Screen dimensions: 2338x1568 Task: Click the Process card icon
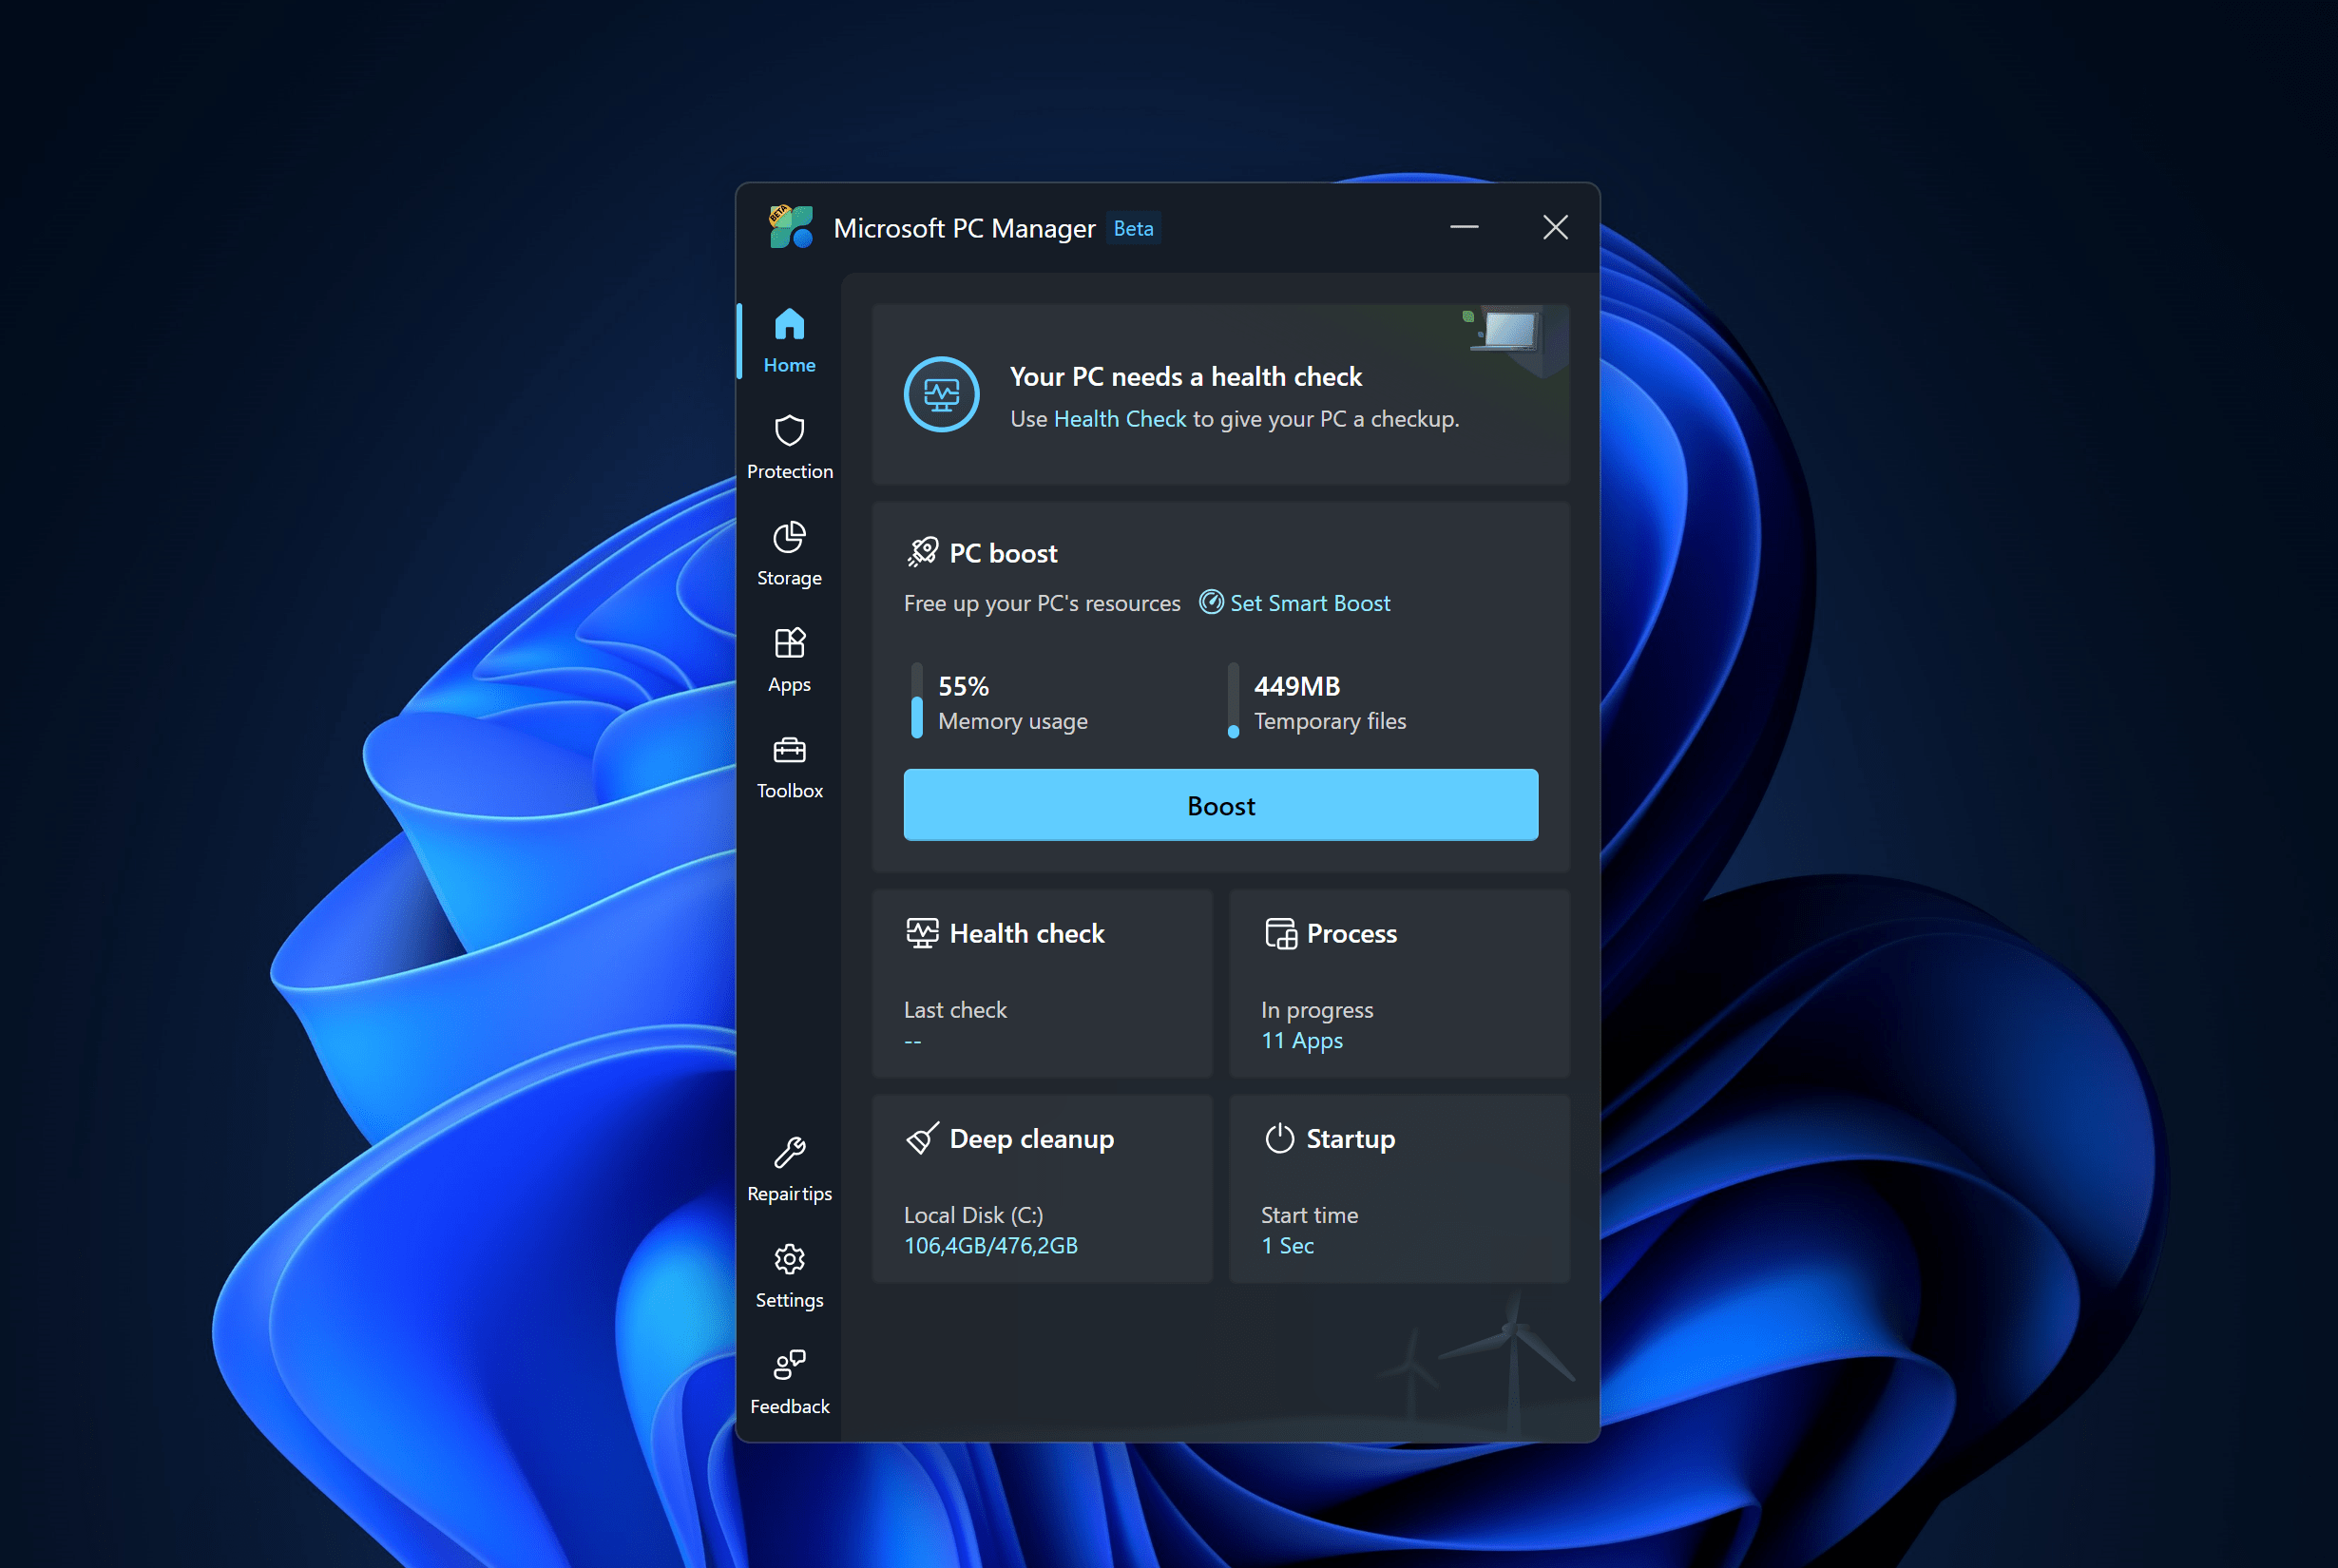1280,933
